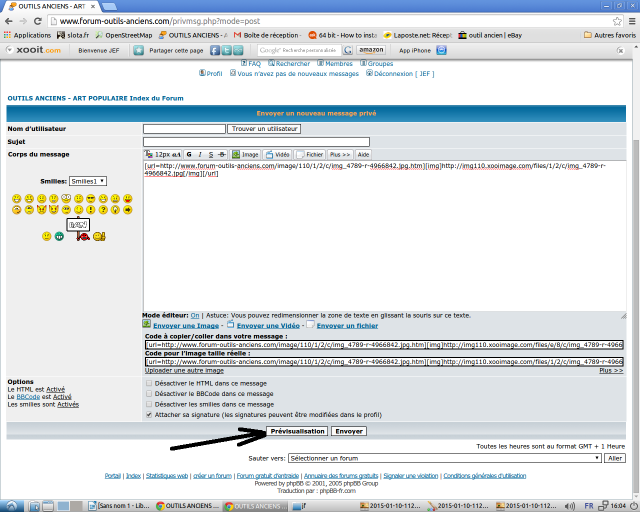Click the Prévisualisation button
This screenshot has width=640, height=512.
click(x=297, y=431)
